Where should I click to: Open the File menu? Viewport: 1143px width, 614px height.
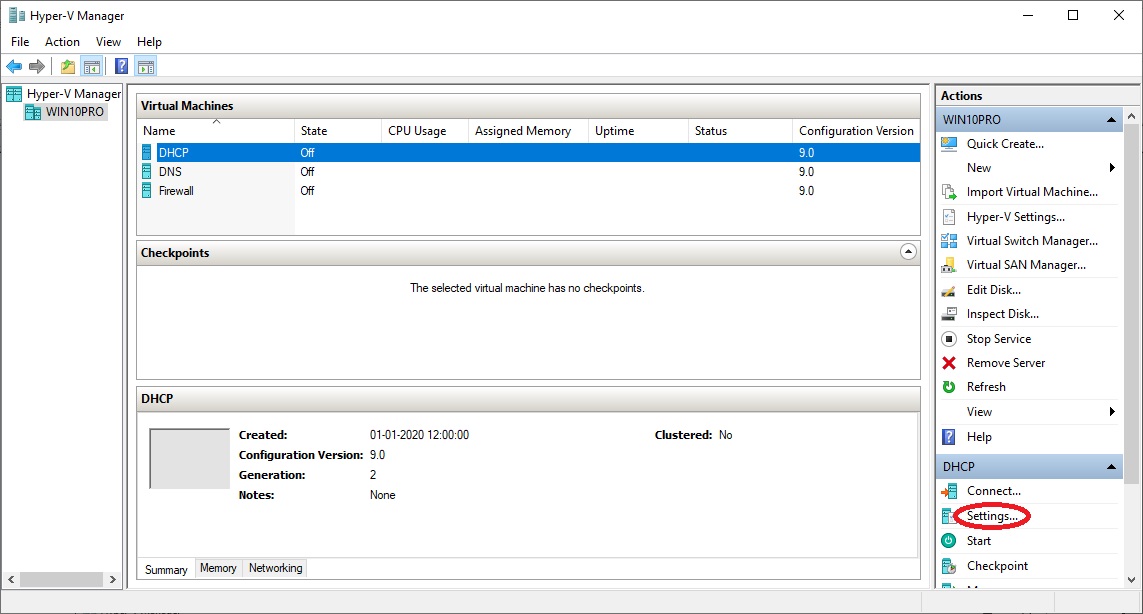click(20, 42)
